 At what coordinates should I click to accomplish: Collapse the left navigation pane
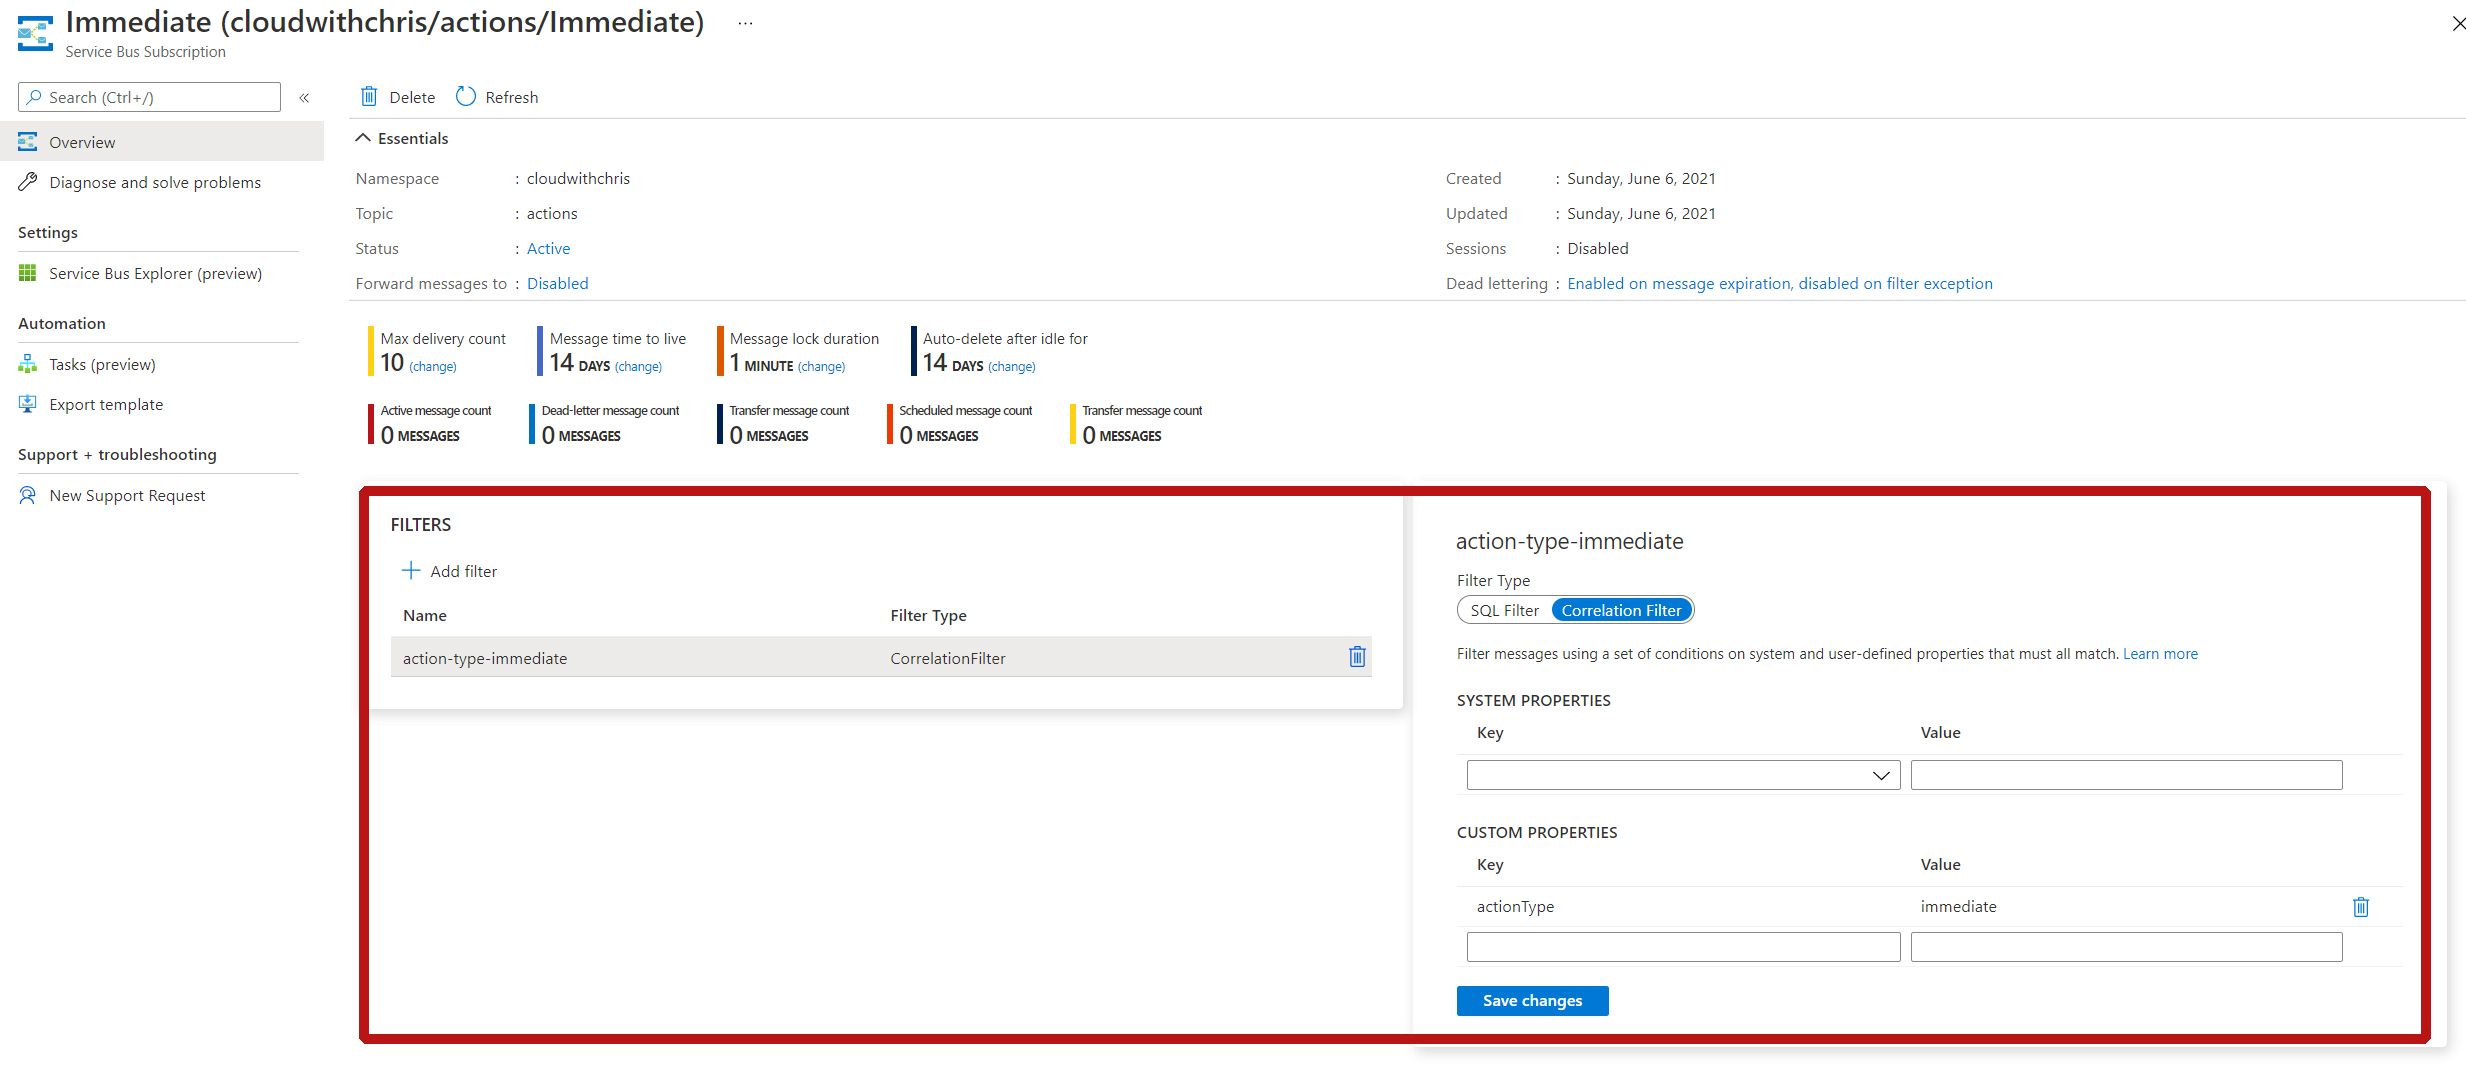pos(305,97)
